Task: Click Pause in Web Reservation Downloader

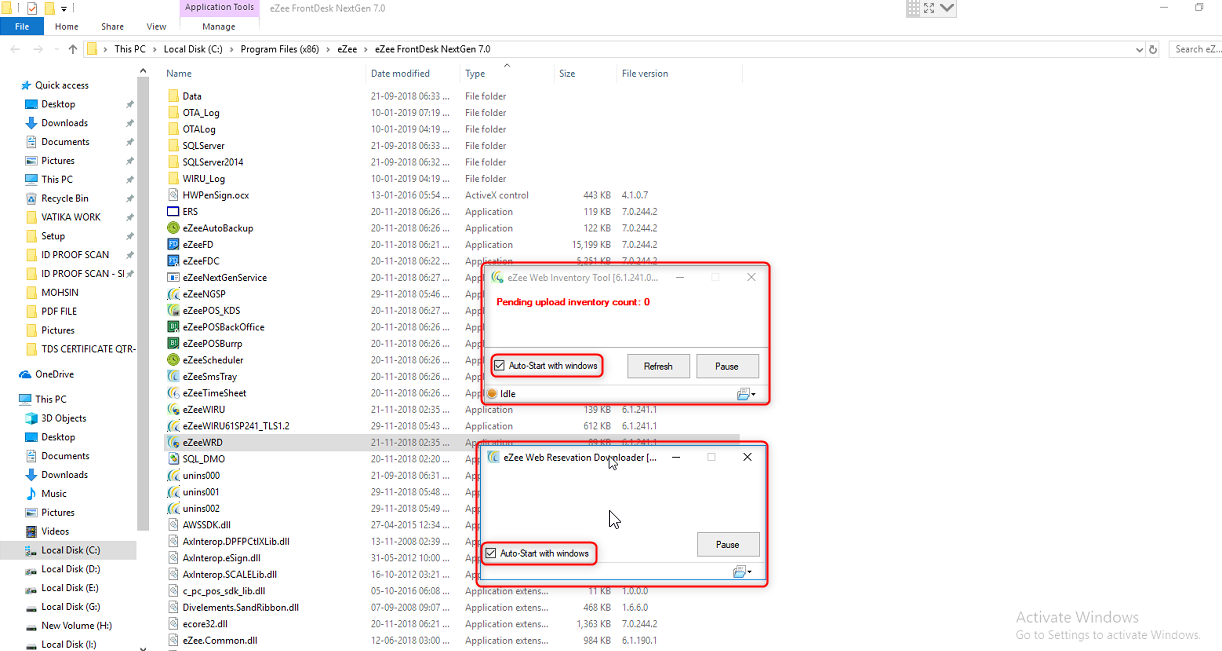Action: click(728, 544)
